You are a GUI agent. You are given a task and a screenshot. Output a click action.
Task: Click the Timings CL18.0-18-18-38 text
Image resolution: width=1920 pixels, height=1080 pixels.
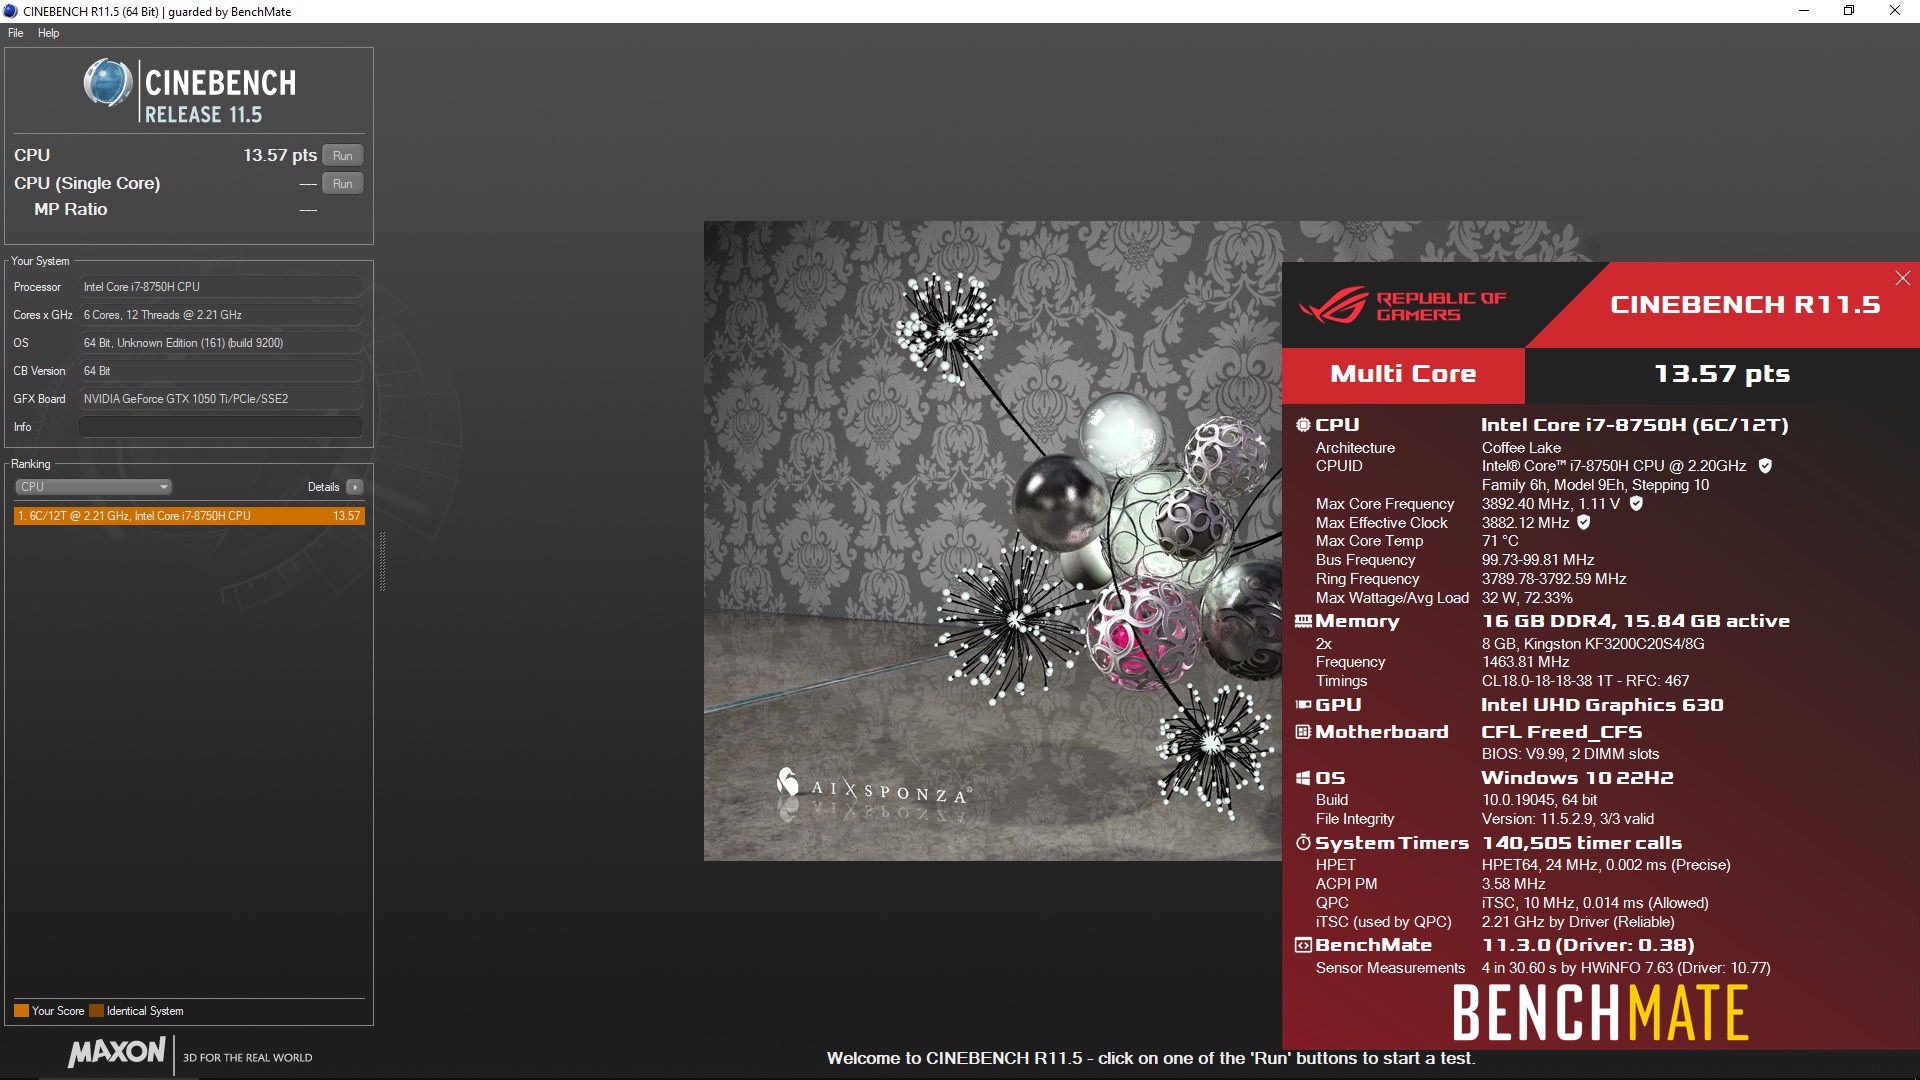coord(1585,681)
